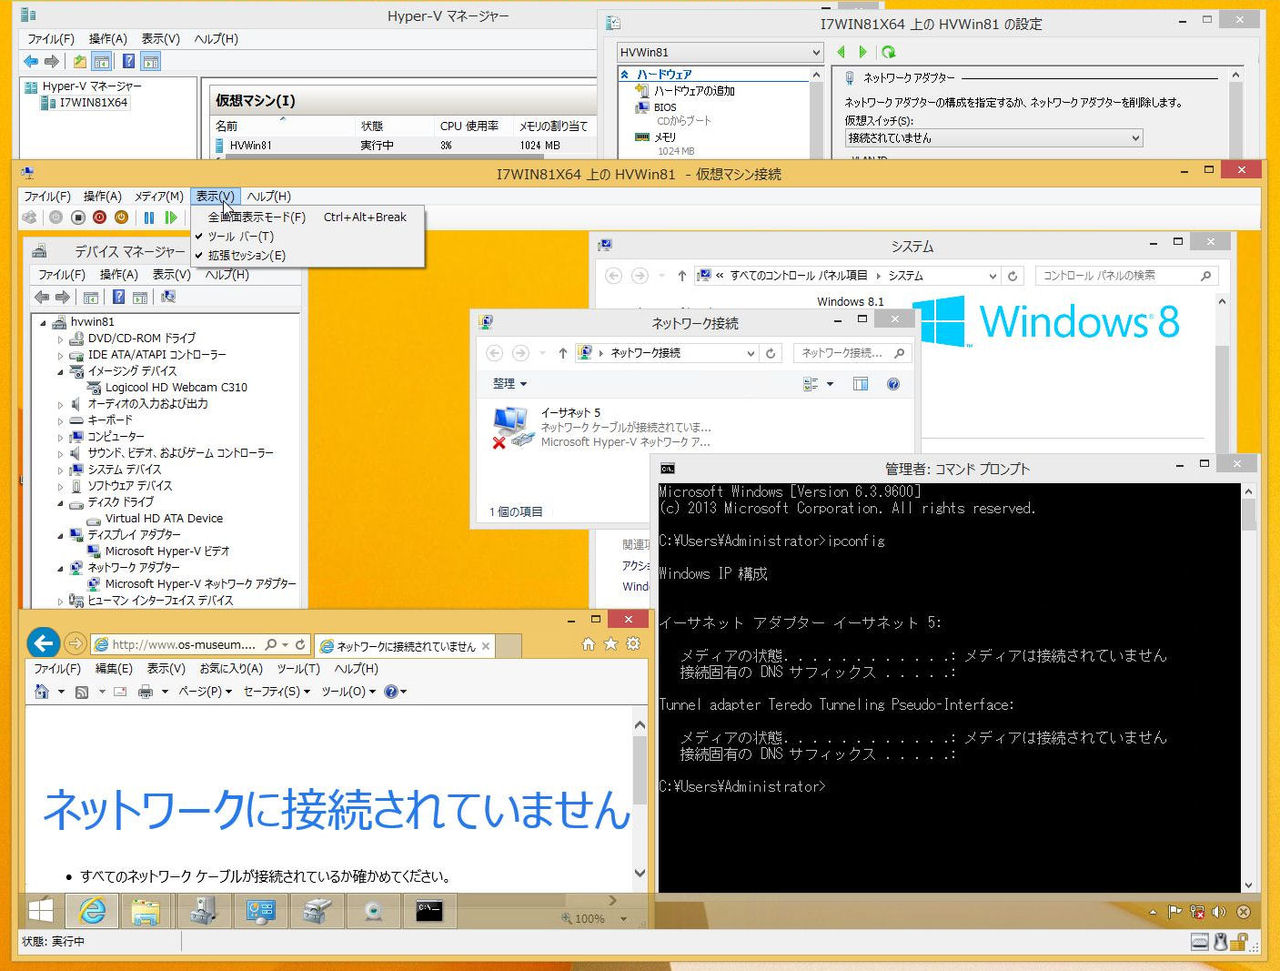
Task: Expand the IDE ATA/ATAPI コントローラー node
Action: point(60,355)
